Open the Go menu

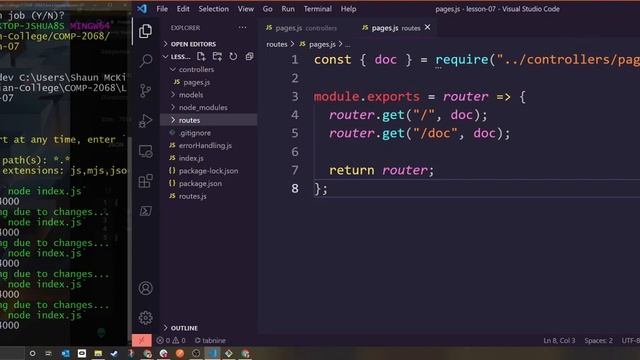pos(267,9)
